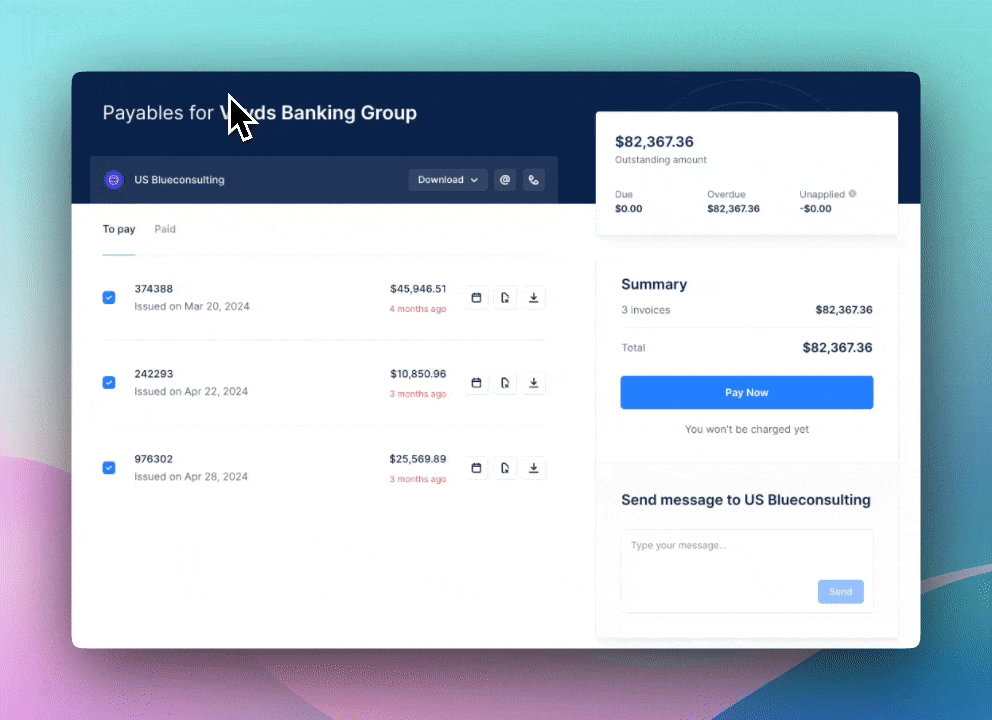Click the email (@) icon for US Blueconsulting
This screenshot has height=720, width=992.
pyautogui.click(x=505, y=180)
